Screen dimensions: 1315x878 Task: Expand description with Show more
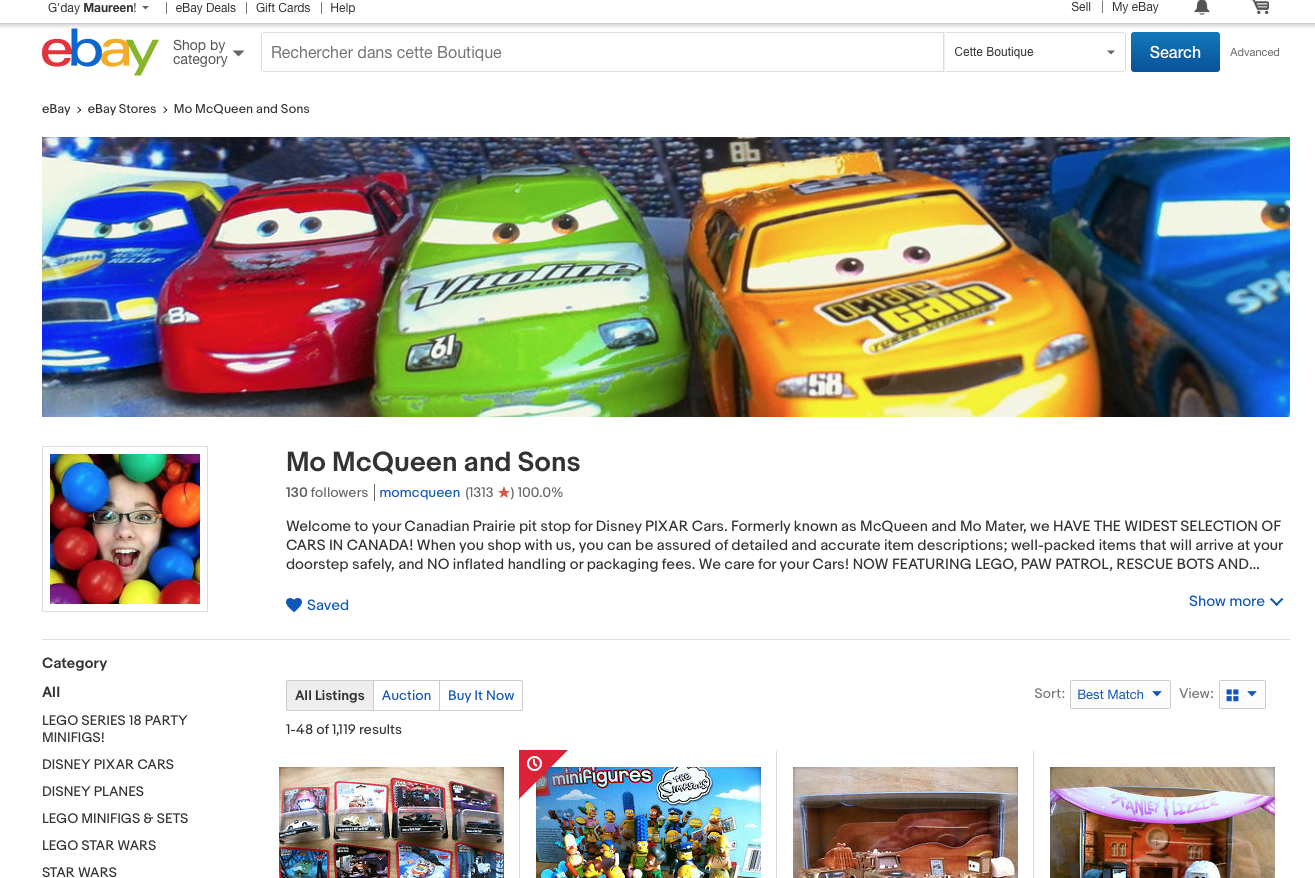pos(1235,601)
